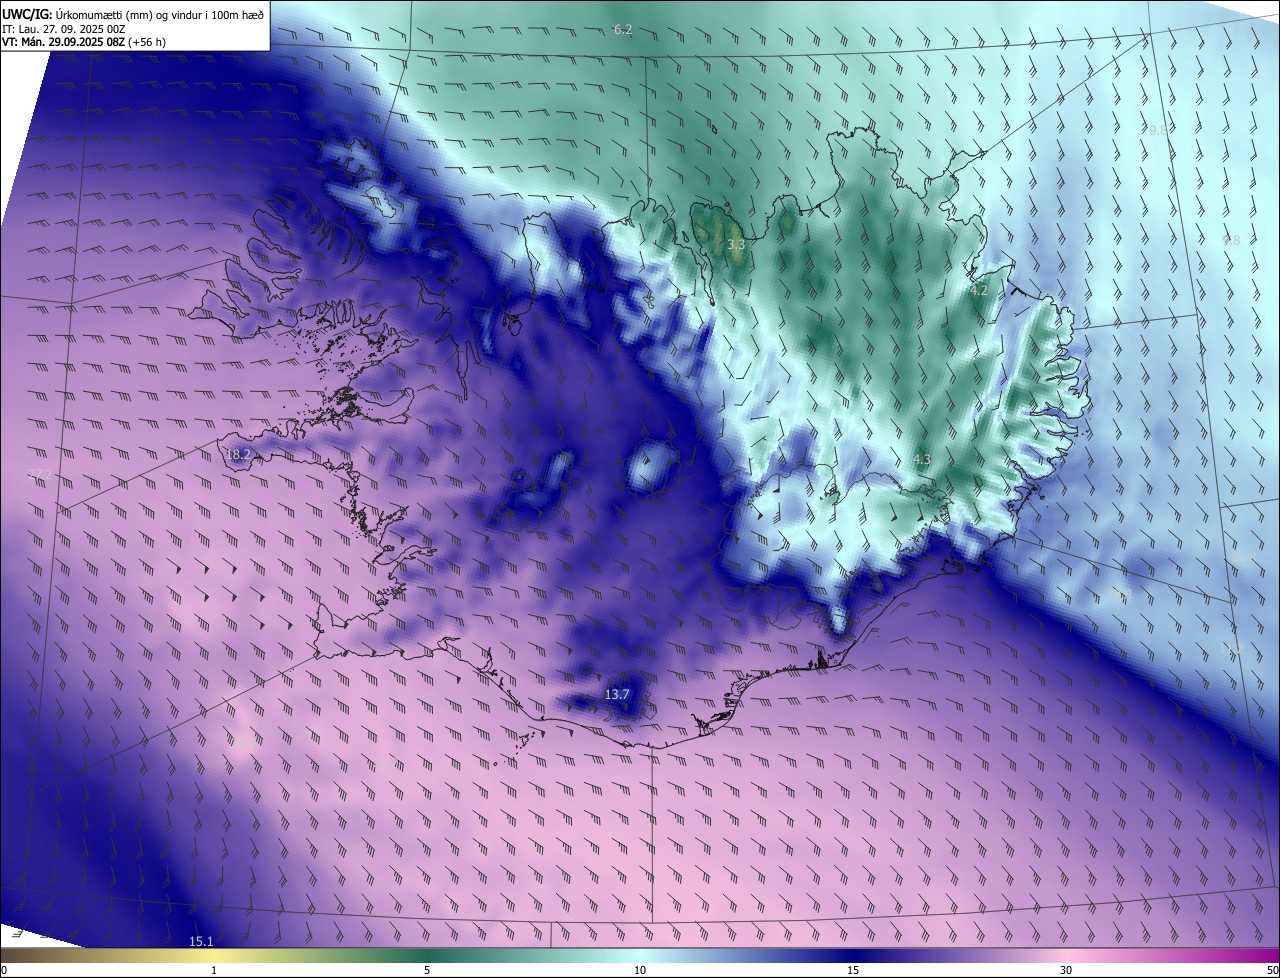Click the color scale tick labeled 1

[x=214, y=970]
